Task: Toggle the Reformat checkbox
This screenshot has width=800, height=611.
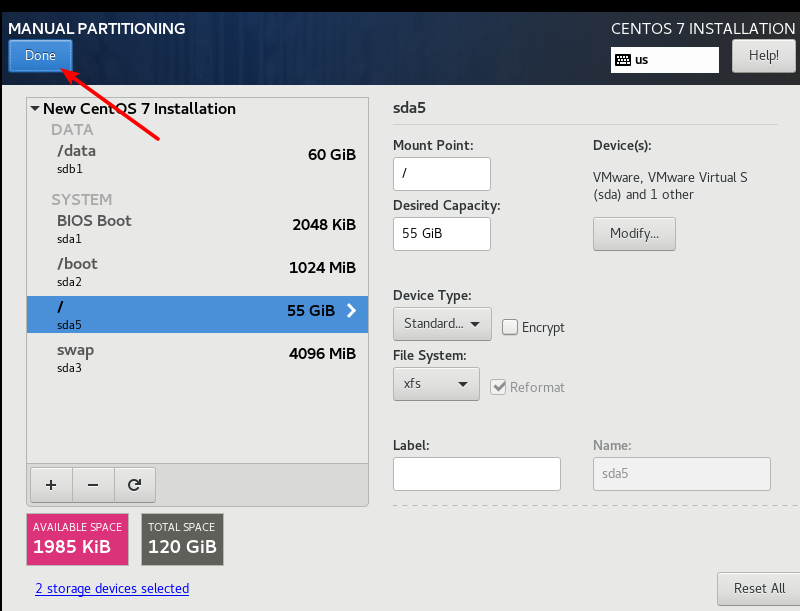Action: click(498, 387)
